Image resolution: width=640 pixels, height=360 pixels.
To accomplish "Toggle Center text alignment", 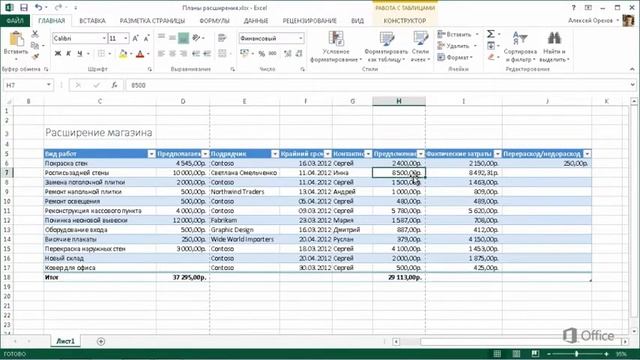I will [173, 53].
